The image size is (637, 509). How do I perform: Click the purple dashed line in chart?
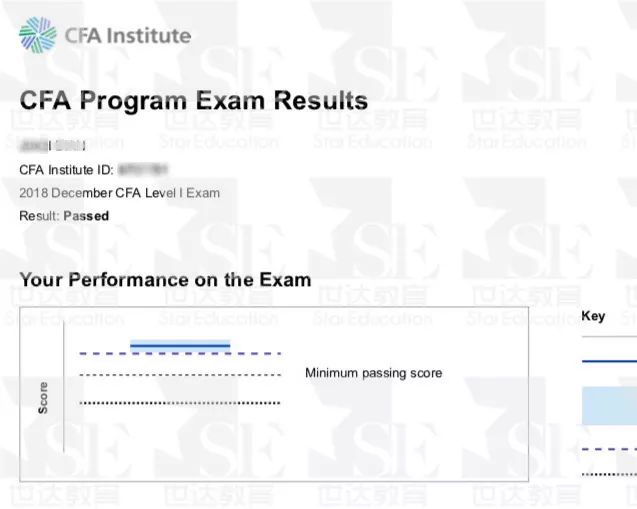180,354
